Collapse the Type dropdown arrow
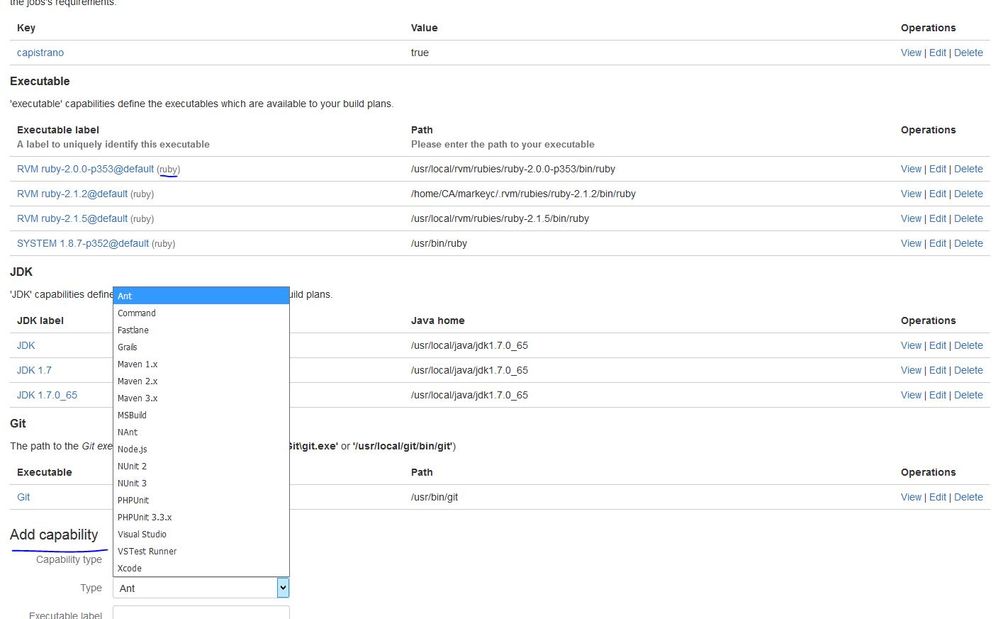Image resolution: width=998 pixels, height=619 pixels. (x=283, y=588)
